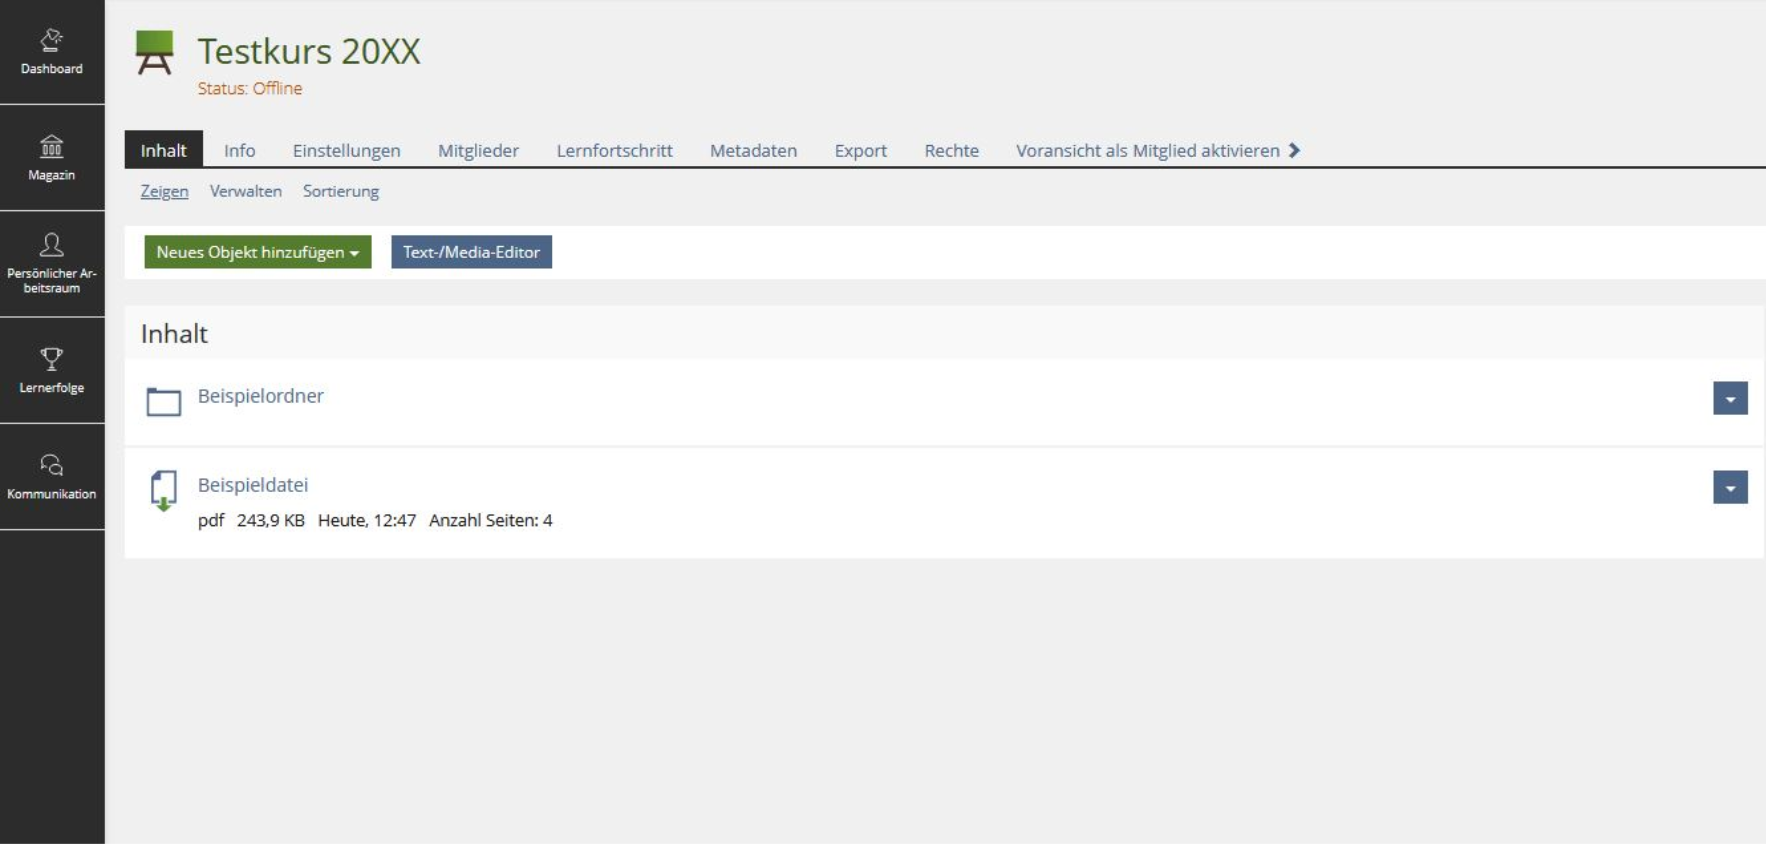Select the Sortierung sub-tab

[x=341, y=191]
